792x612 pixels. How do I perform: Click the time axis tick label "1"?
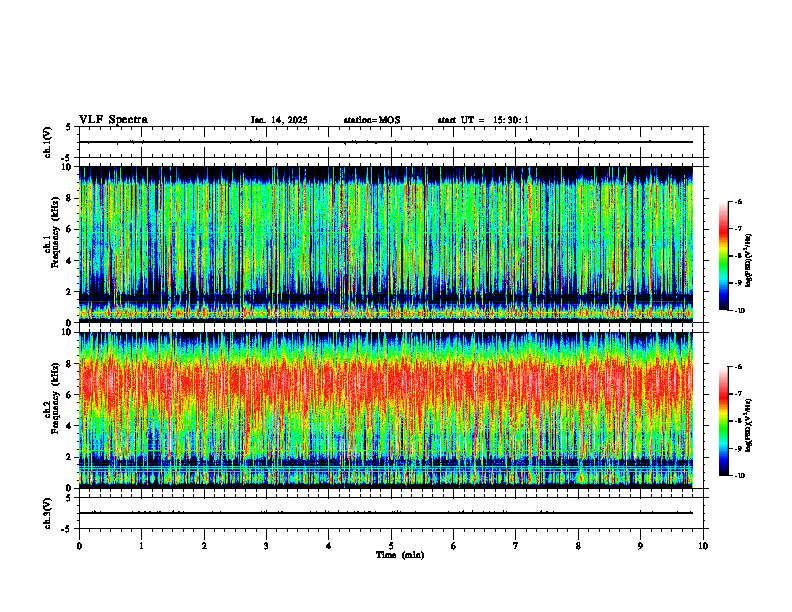click(x=142, y=546)
